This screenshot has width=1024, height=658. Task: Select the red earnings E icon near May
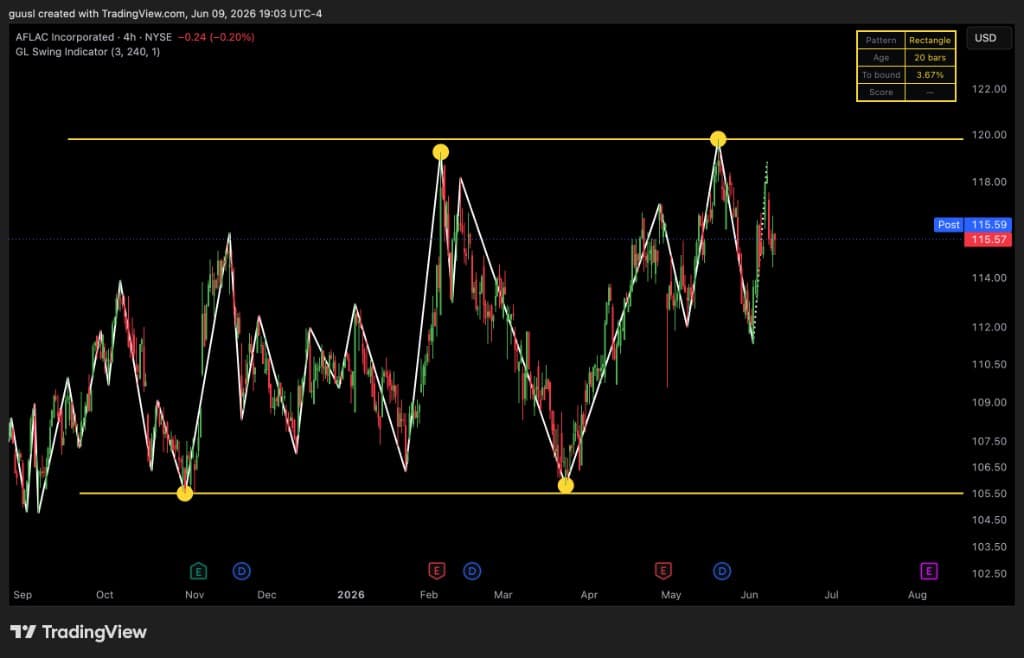[663, 571]
